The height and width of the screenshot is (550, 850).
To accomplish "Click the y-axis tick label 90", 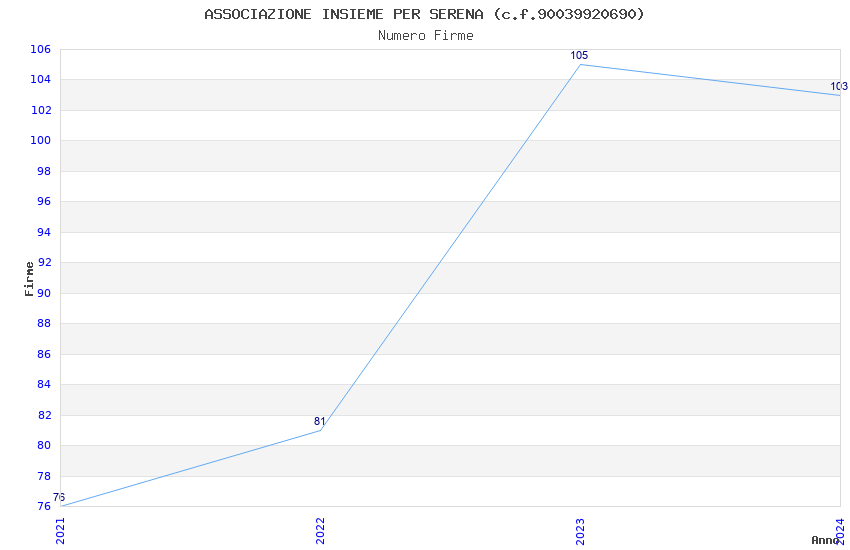I will pyautogui.click(x=44, y=293).
